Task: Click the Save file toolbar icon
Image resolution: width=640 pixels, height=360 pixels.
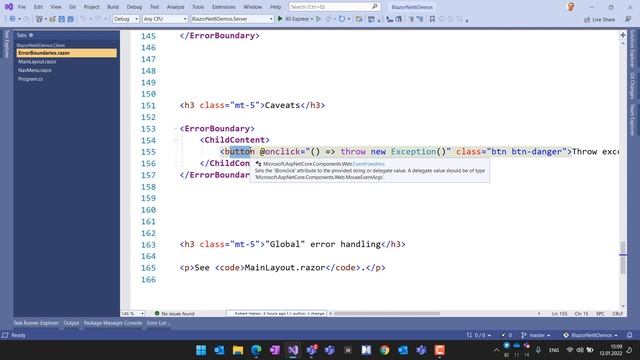Action: point(62,19)
